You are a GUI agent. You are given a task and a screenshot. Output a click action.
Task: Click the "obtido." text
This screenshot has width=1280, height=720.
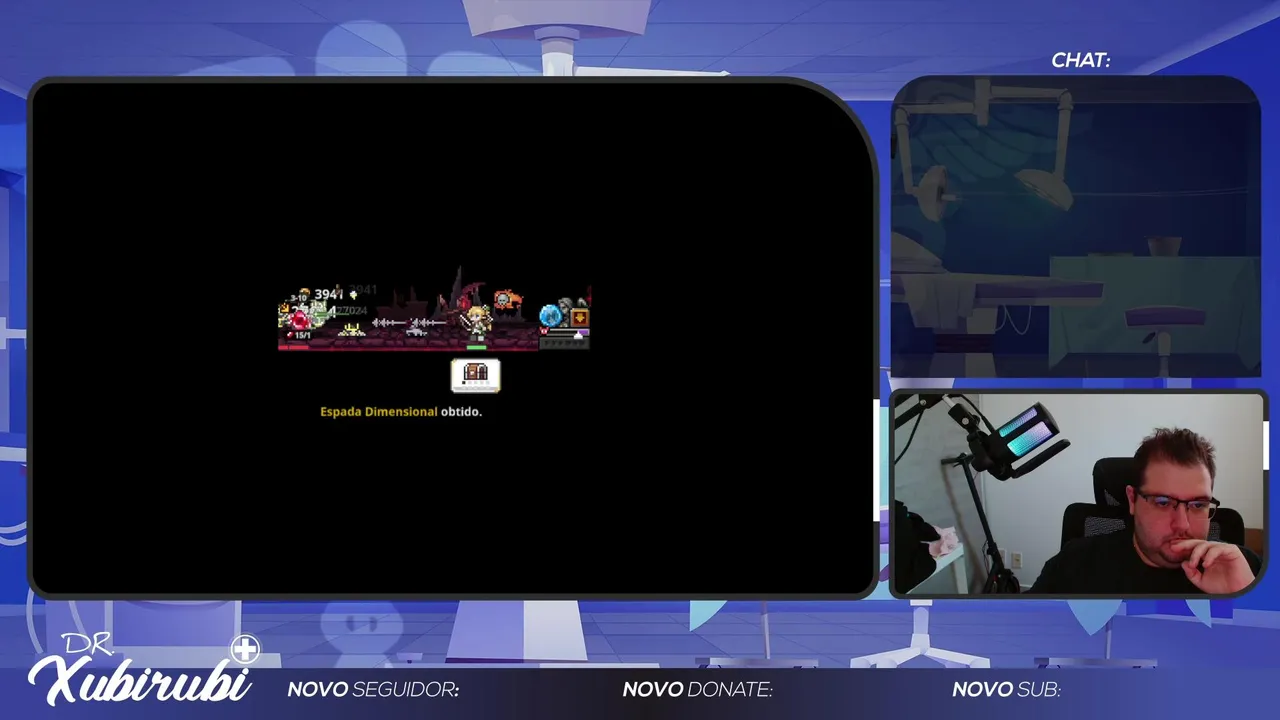tap(461, 412)
